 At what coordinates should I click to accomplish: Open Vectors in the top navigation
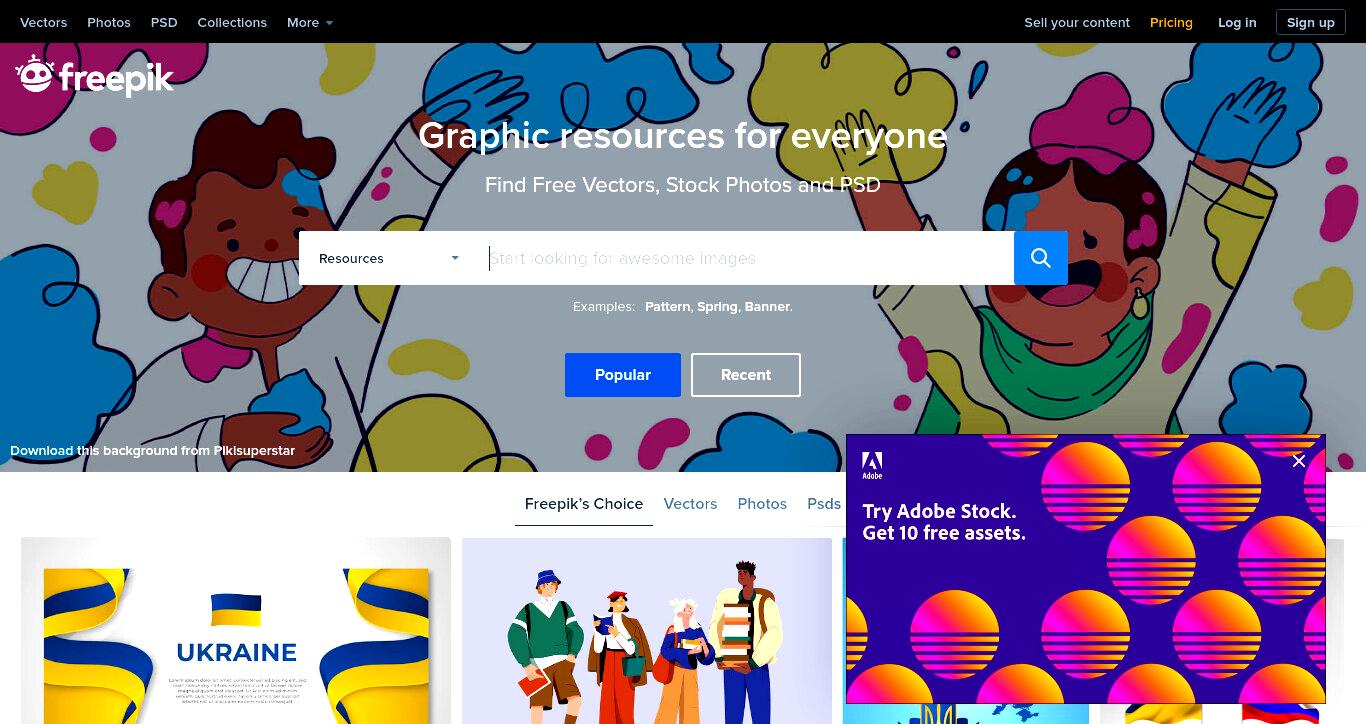(x=44, y=22)
